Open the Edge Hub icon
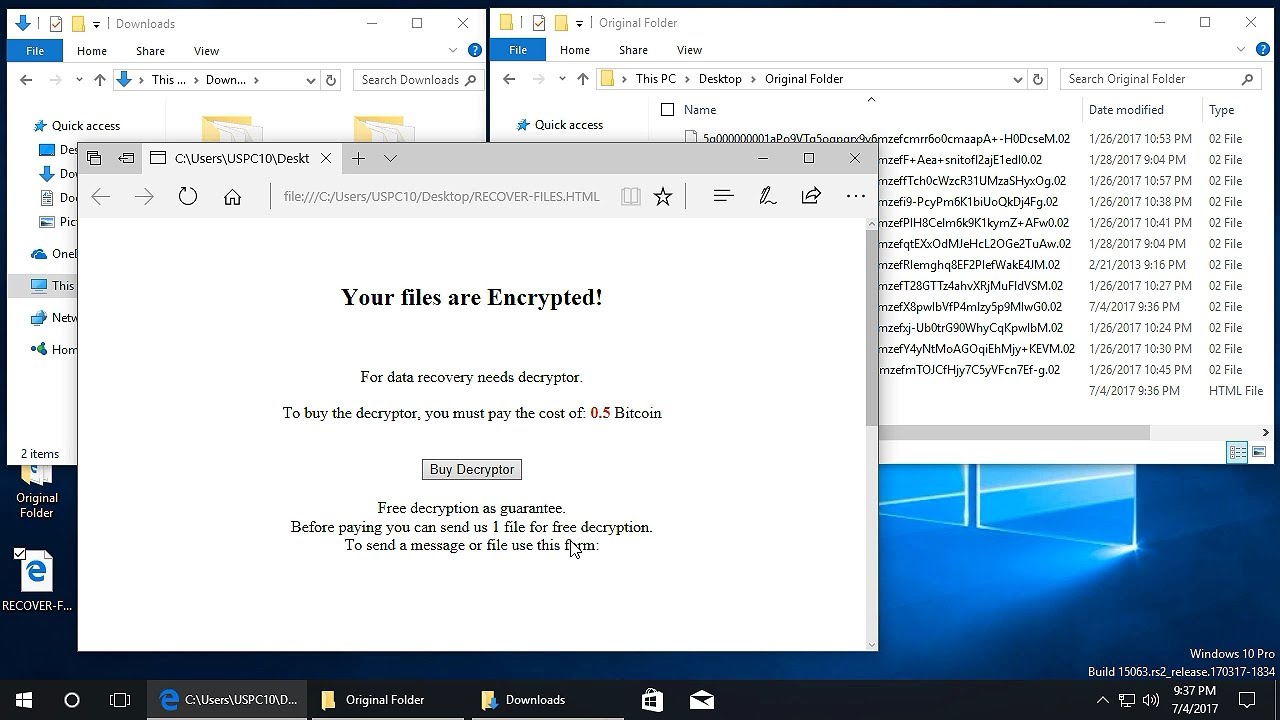Screen dimensions: 1280x720 click(724, 197)
